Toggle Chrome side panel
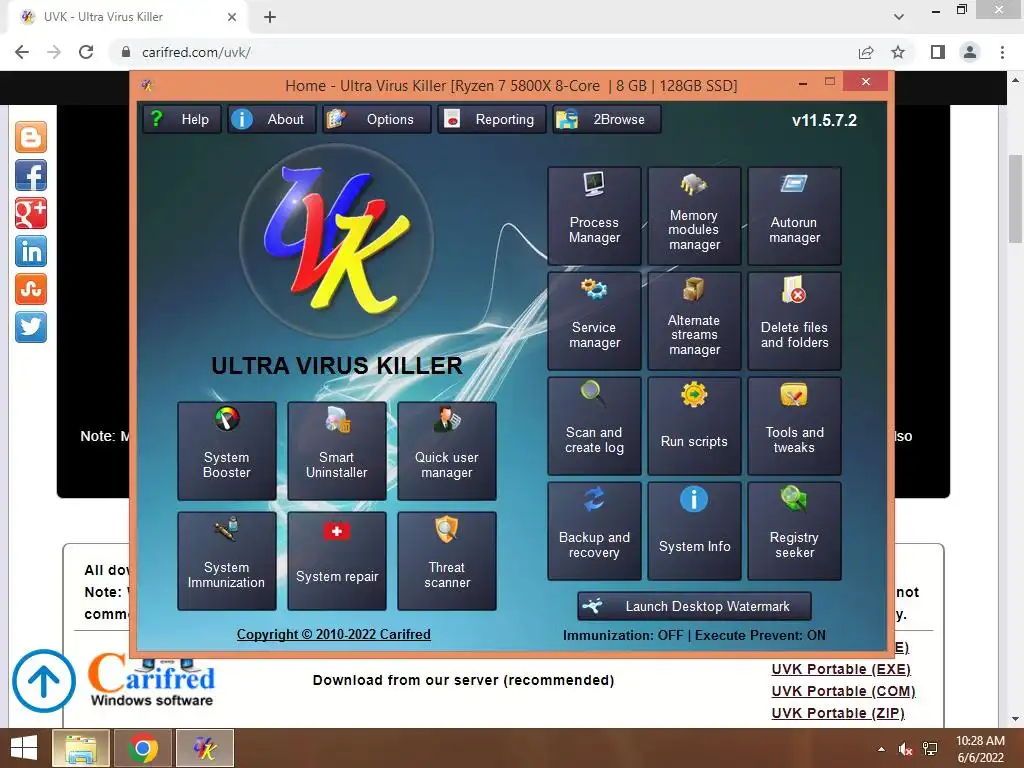This screenshot has width=1024, height=768. click(x=938, y=52)
